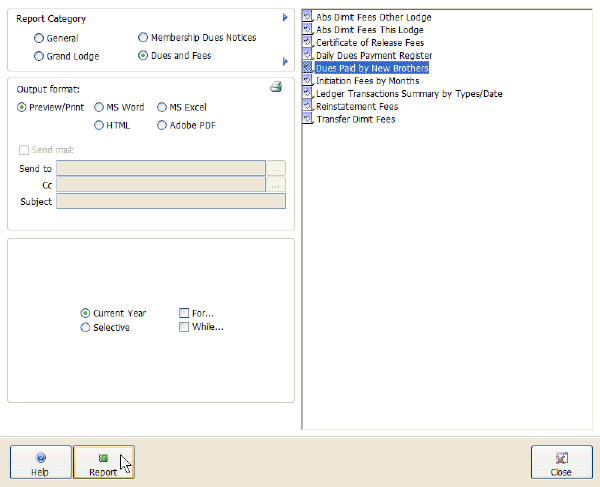The image size is (600, 487).
Task: Click the icon beside Reinstatement Fees
Action: 308,106
